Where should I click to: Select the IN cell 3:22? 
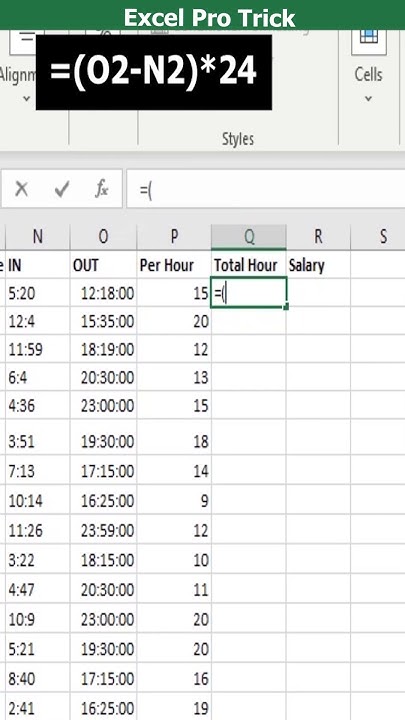point(38,560)
